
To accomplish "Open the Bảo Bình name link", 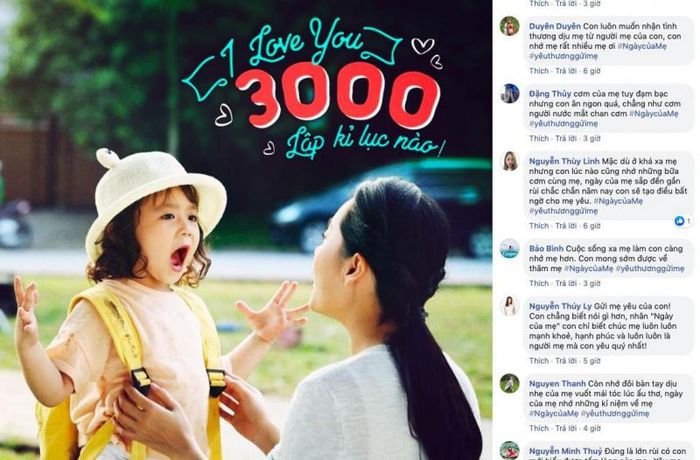I will coord(546,248).
